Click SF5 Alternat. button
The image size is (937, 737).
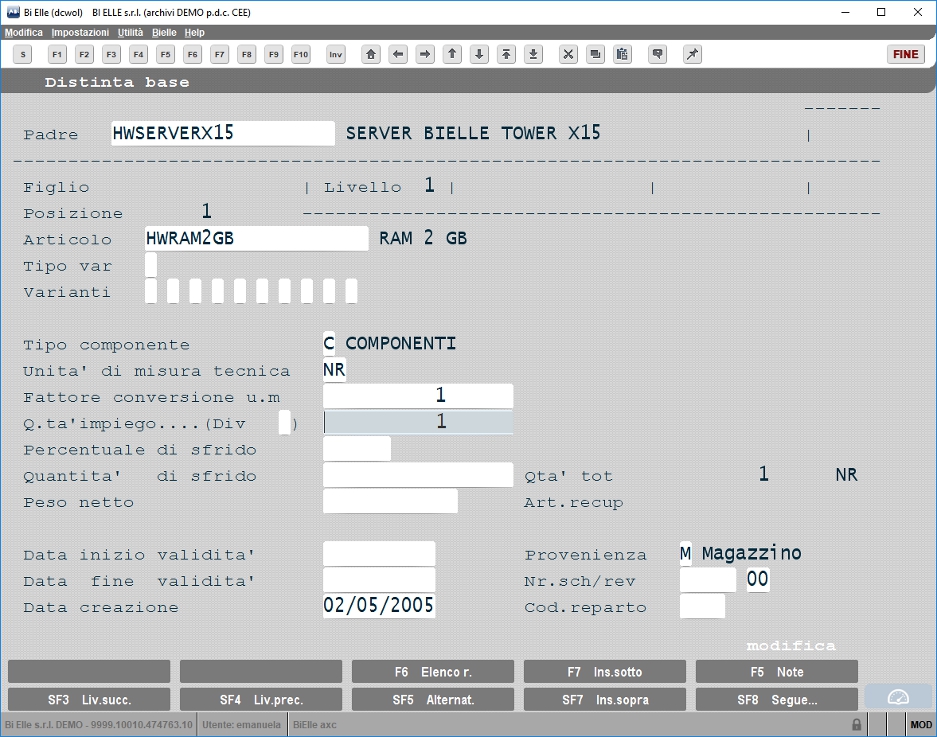click(433, 699)
